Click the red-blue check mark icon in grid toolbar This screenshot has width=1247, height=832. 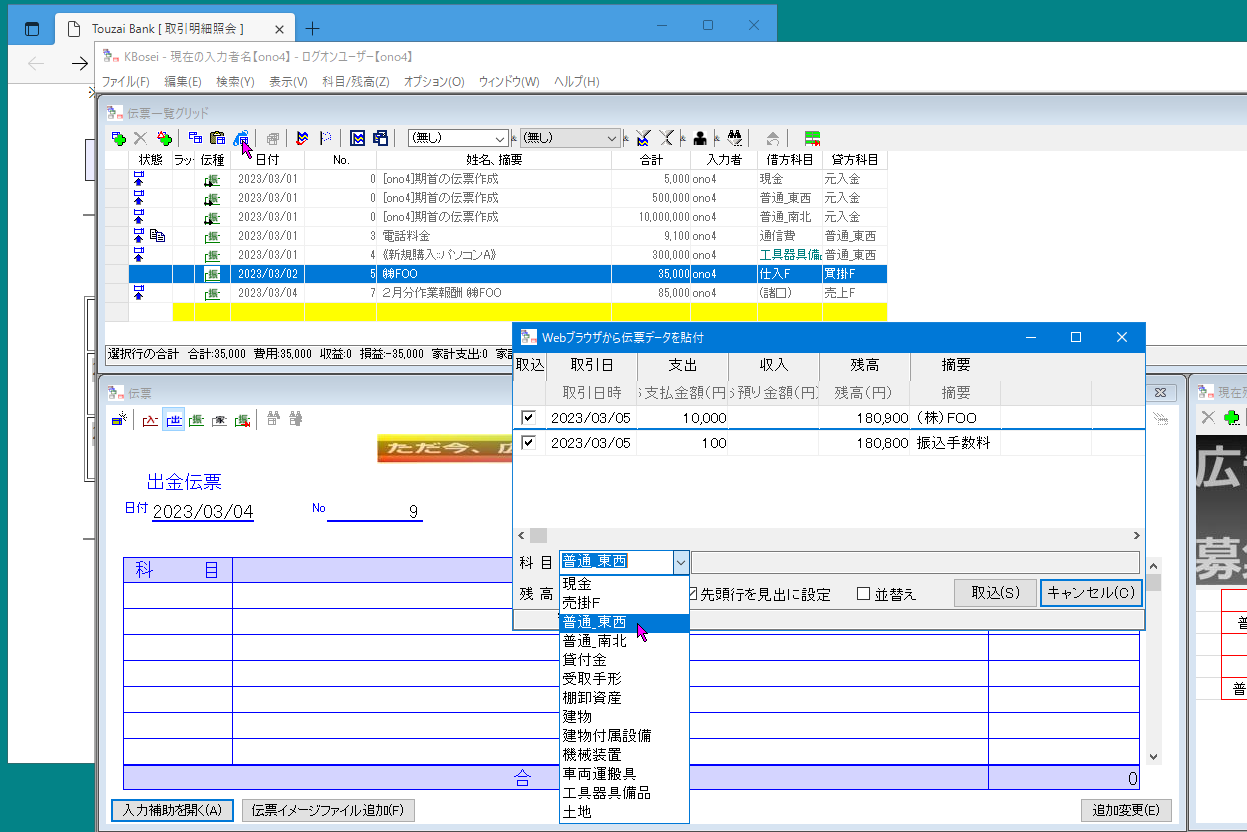(x=303, y=138)
